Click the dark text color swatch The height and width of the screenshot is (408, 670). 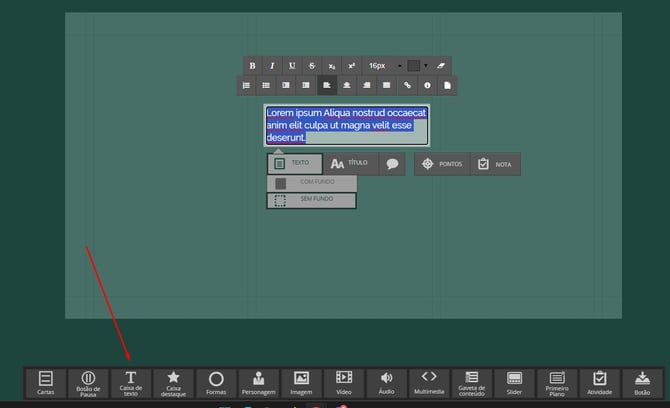click(414, 66)
